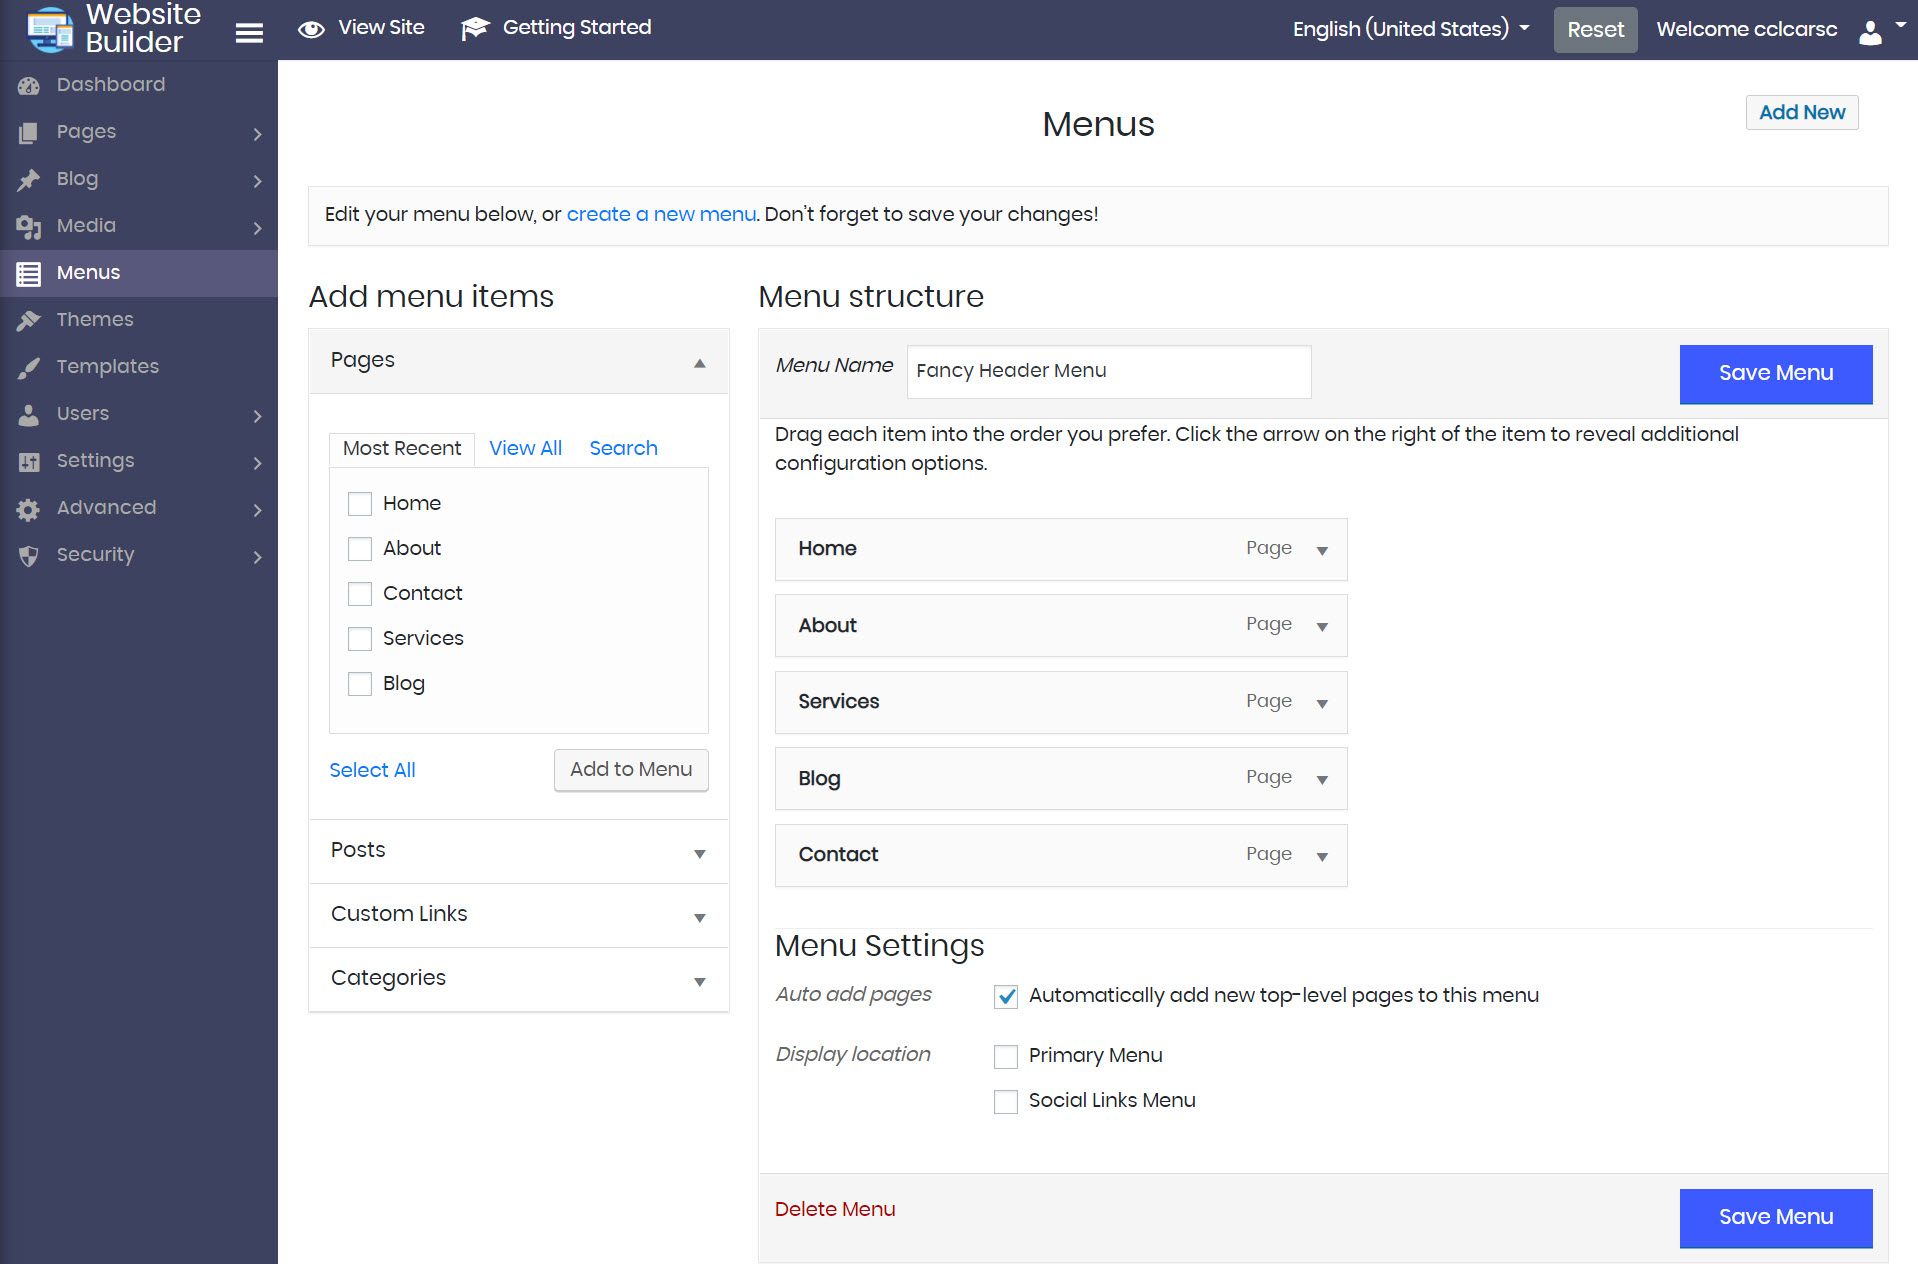Check the Home page checkbox

click(360, 504)
